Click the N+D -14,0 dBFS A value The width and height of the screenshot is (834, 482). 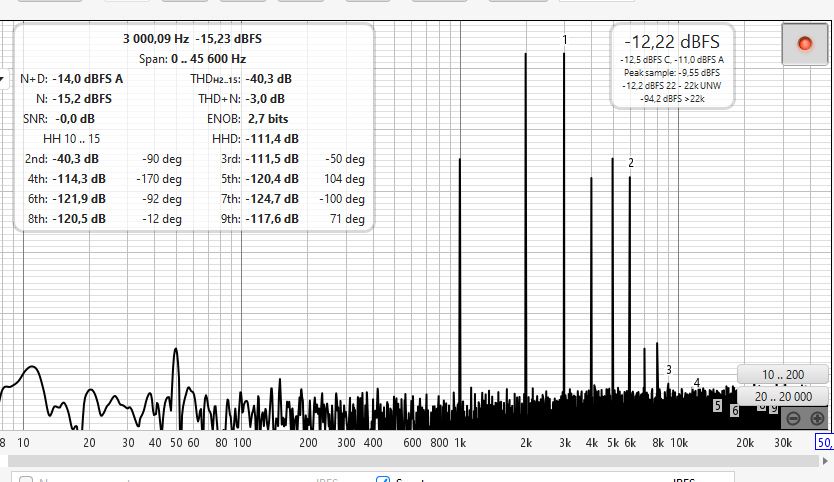[x=88, y=79]
